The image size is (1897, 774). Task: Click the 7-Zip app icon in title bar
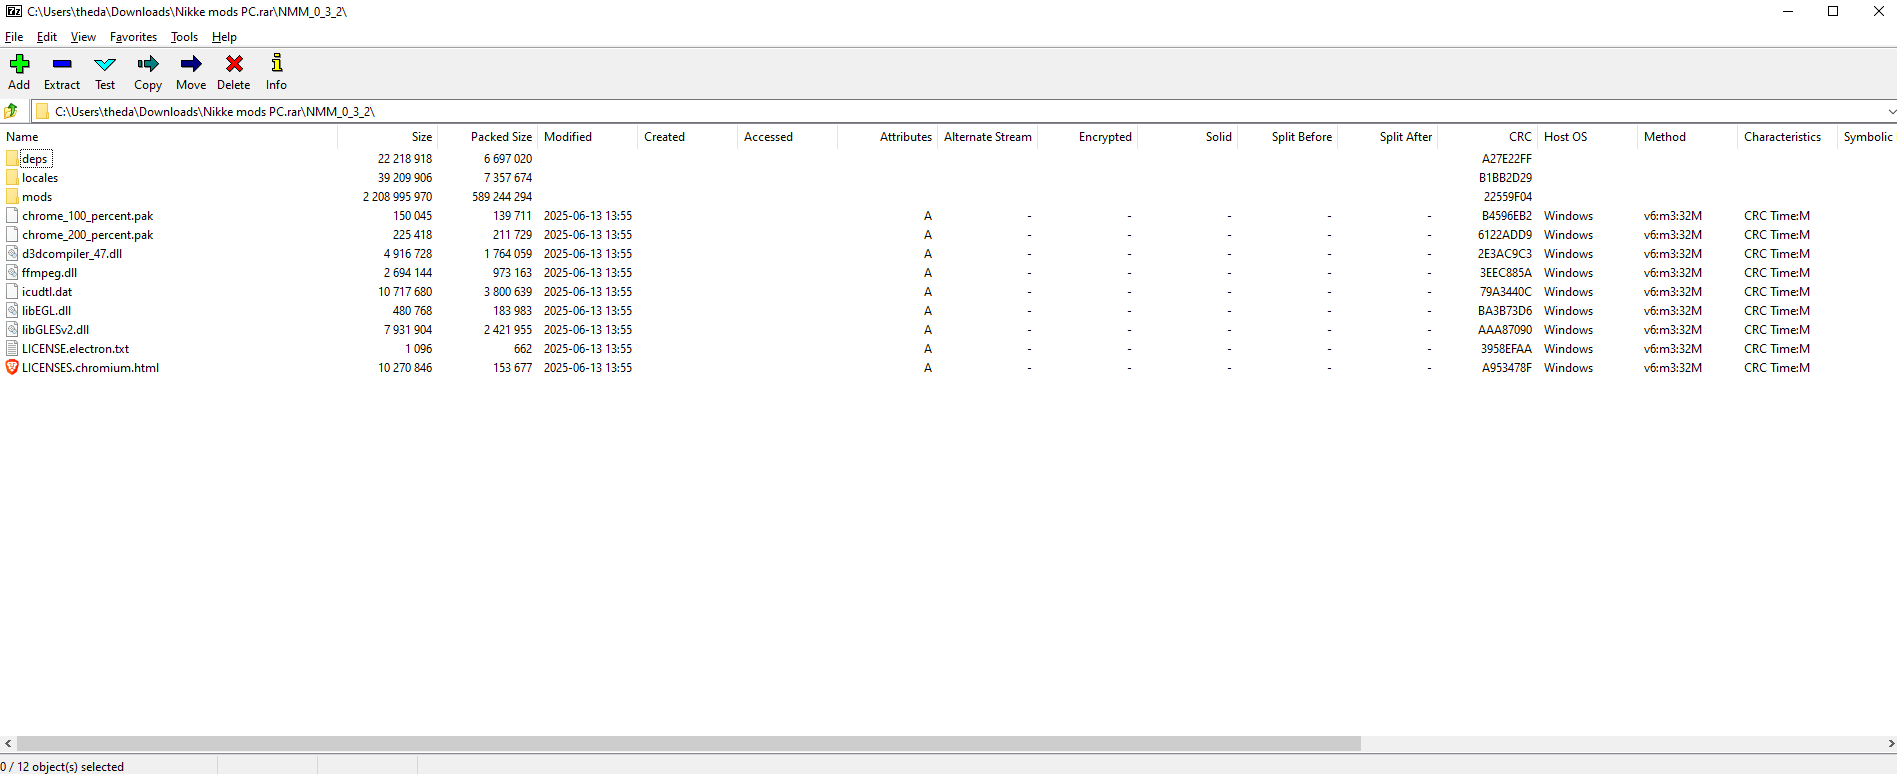(14, 11)
